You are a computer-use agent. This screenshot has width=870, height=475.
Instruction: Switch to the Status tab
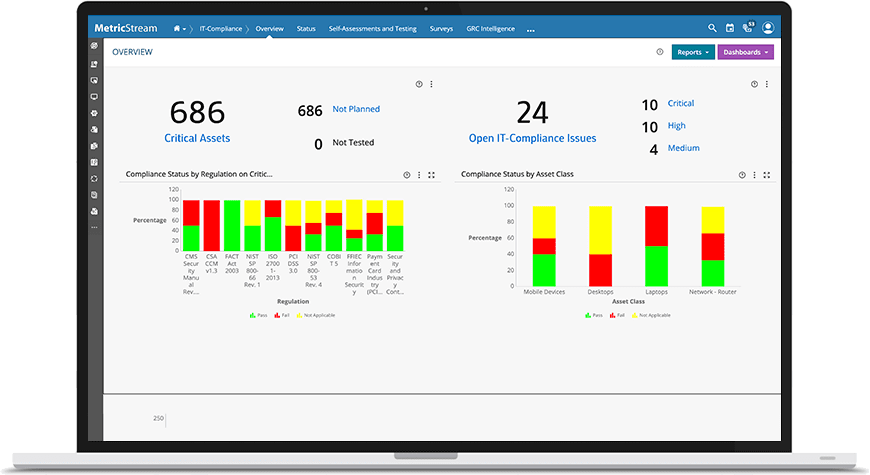point(306,28)
